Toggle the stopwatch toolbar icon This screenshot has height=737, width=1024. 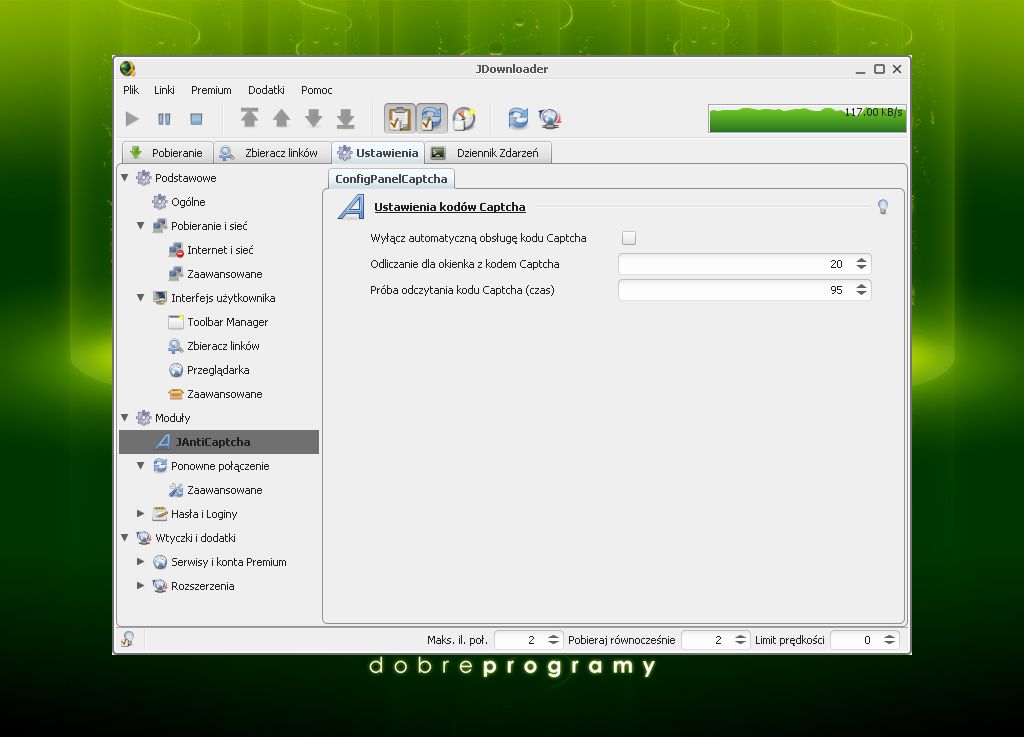[464, 118]
